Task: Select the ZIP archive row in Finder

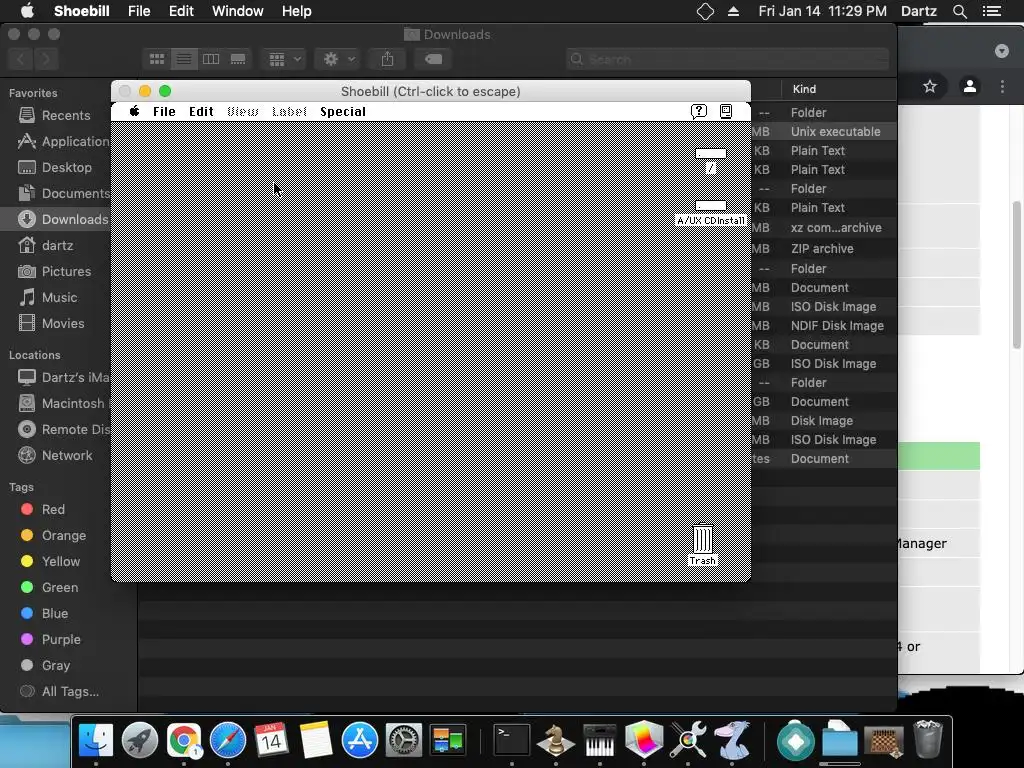Action: click(824, 248)
